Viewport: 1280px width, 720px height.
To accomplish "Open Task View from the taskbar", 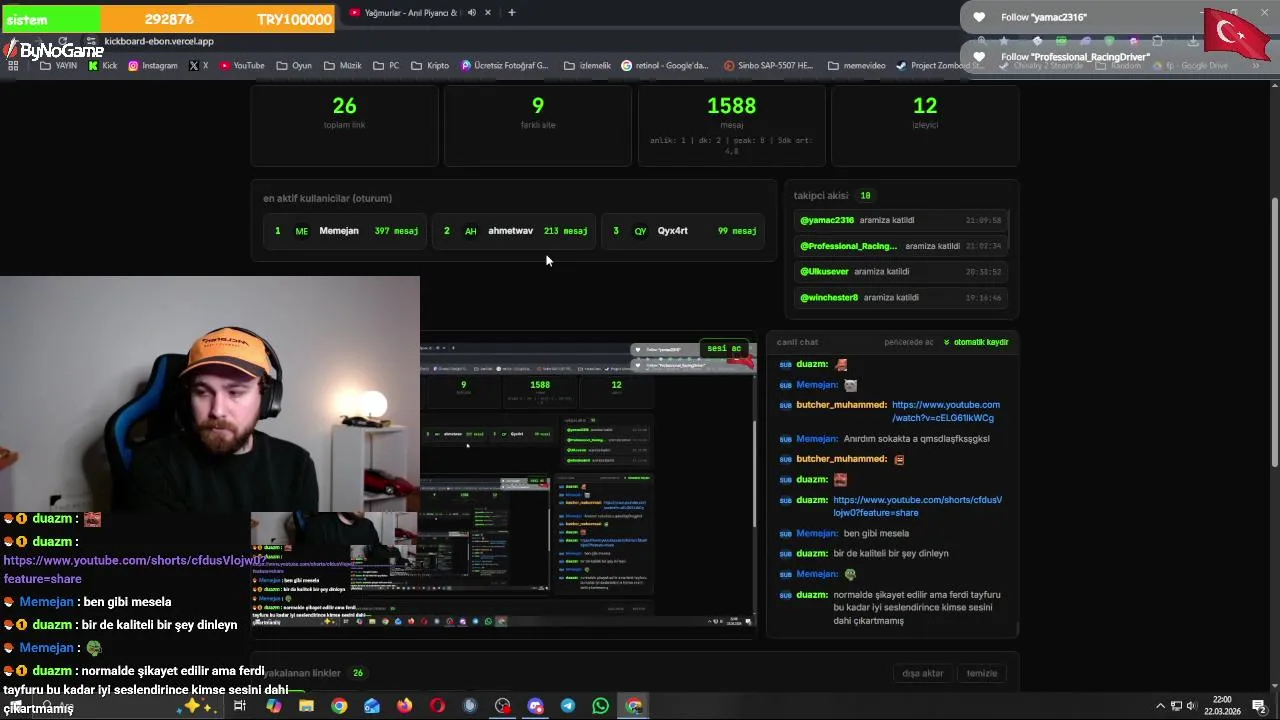I will pos(240,706).
